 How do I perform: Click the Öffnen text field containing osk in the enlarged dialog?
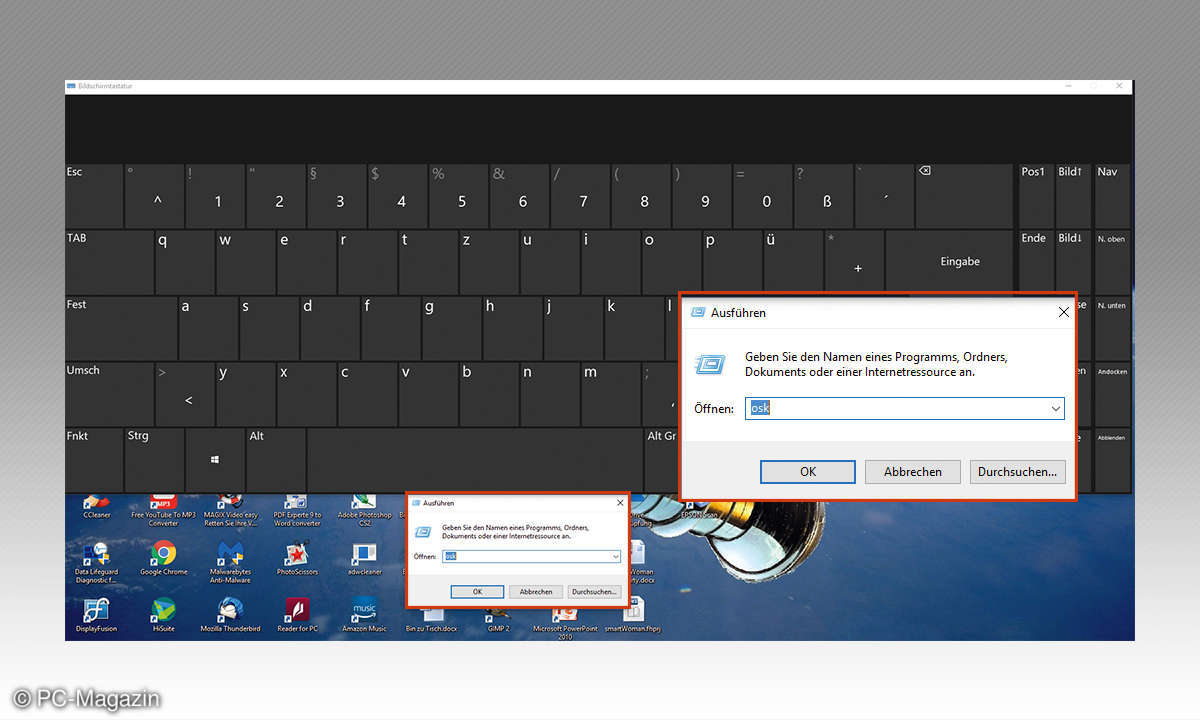(x=895, y=409)
